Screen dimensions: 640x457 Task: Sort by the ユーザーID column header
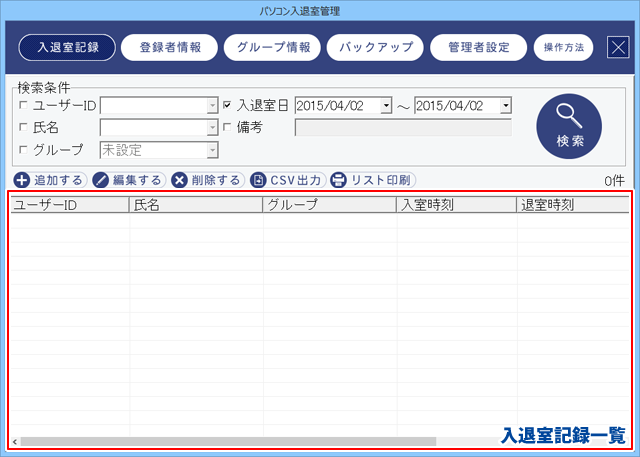click(69, 205)
